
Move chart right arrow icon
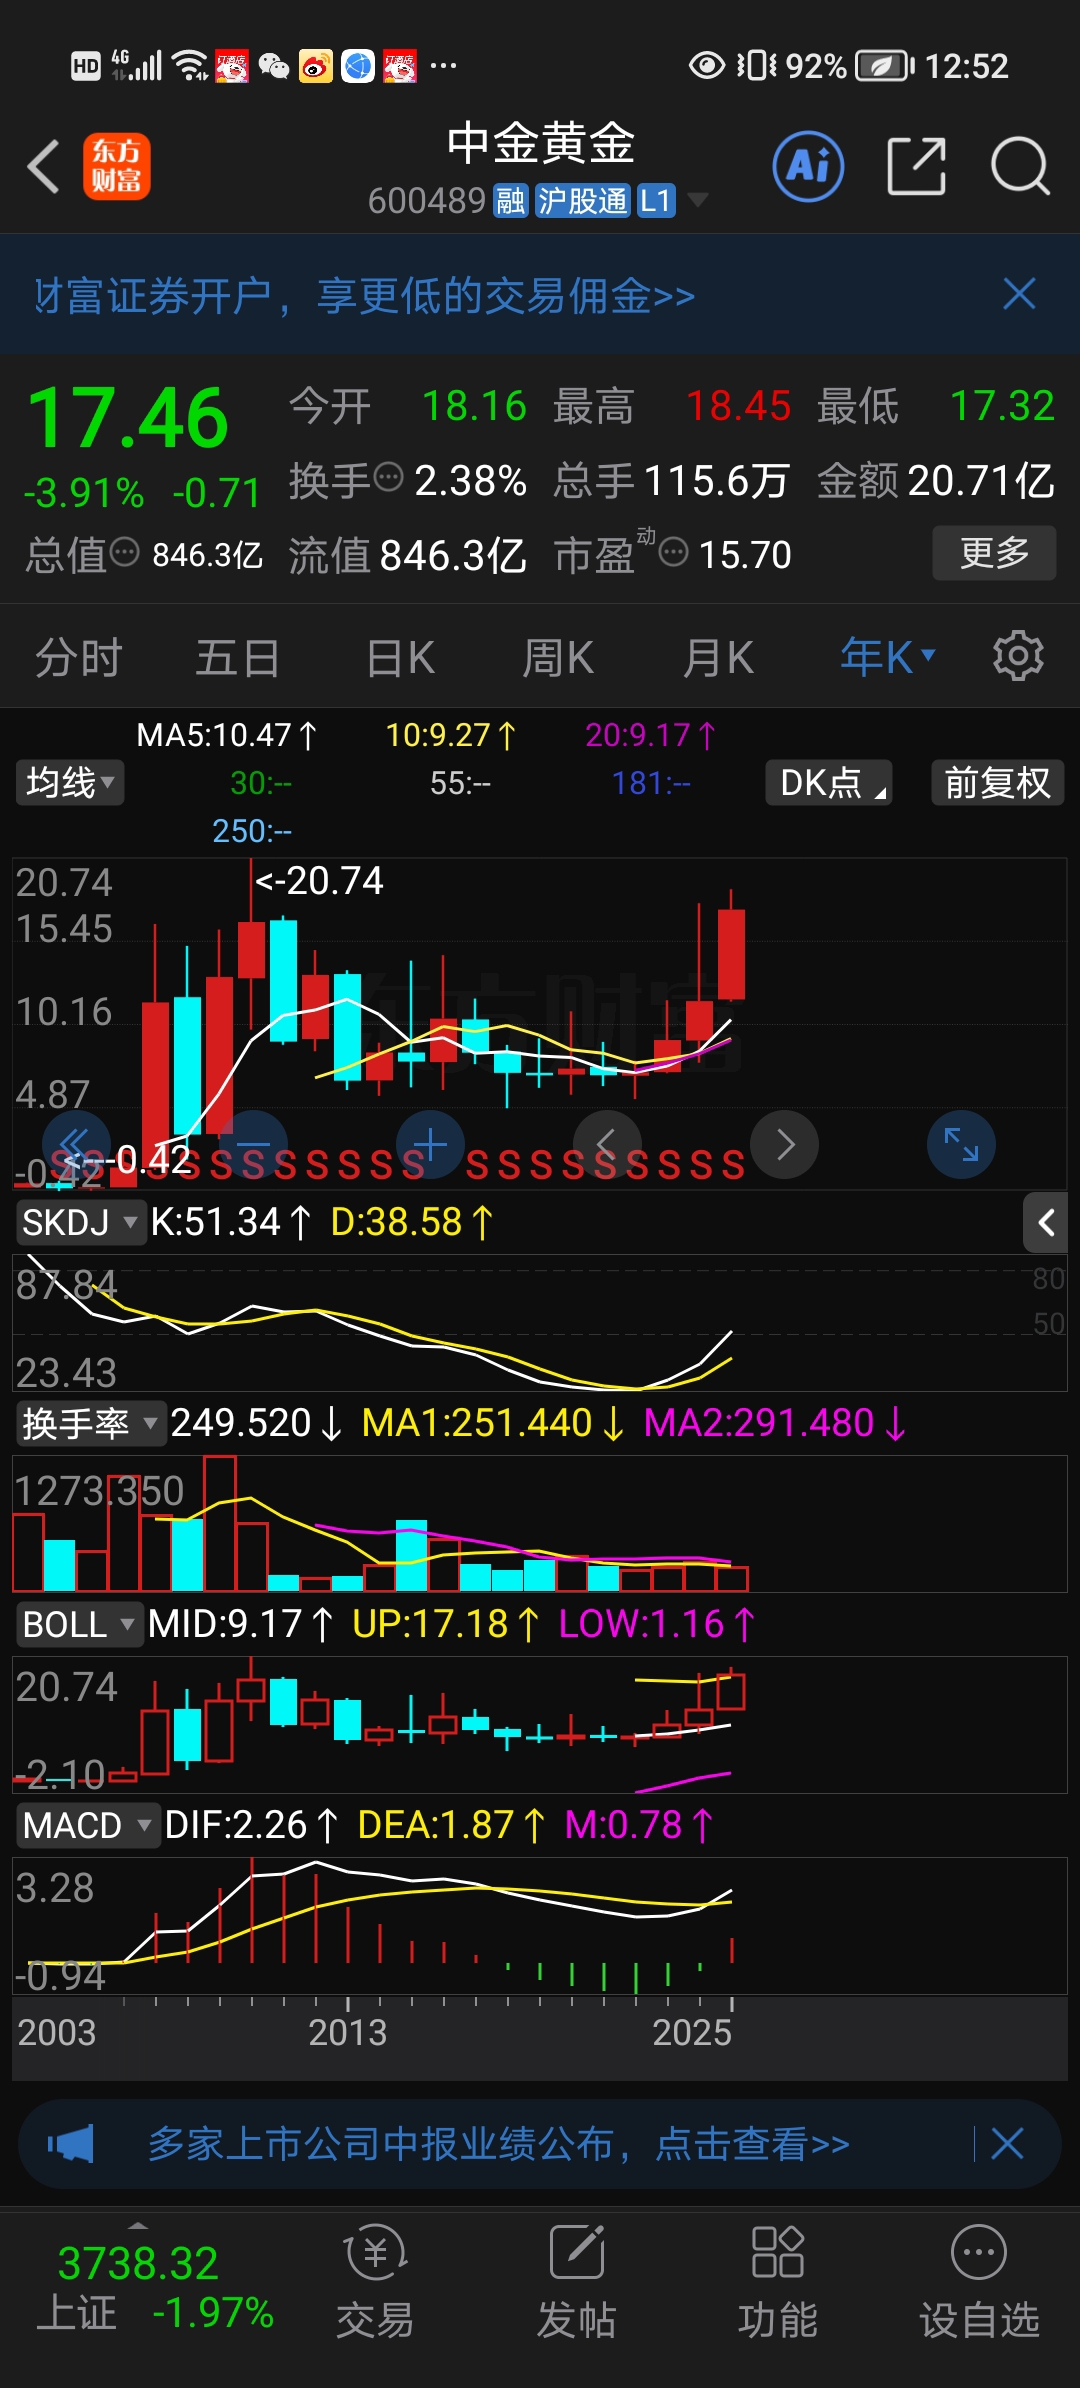[x=784, y=1144]
